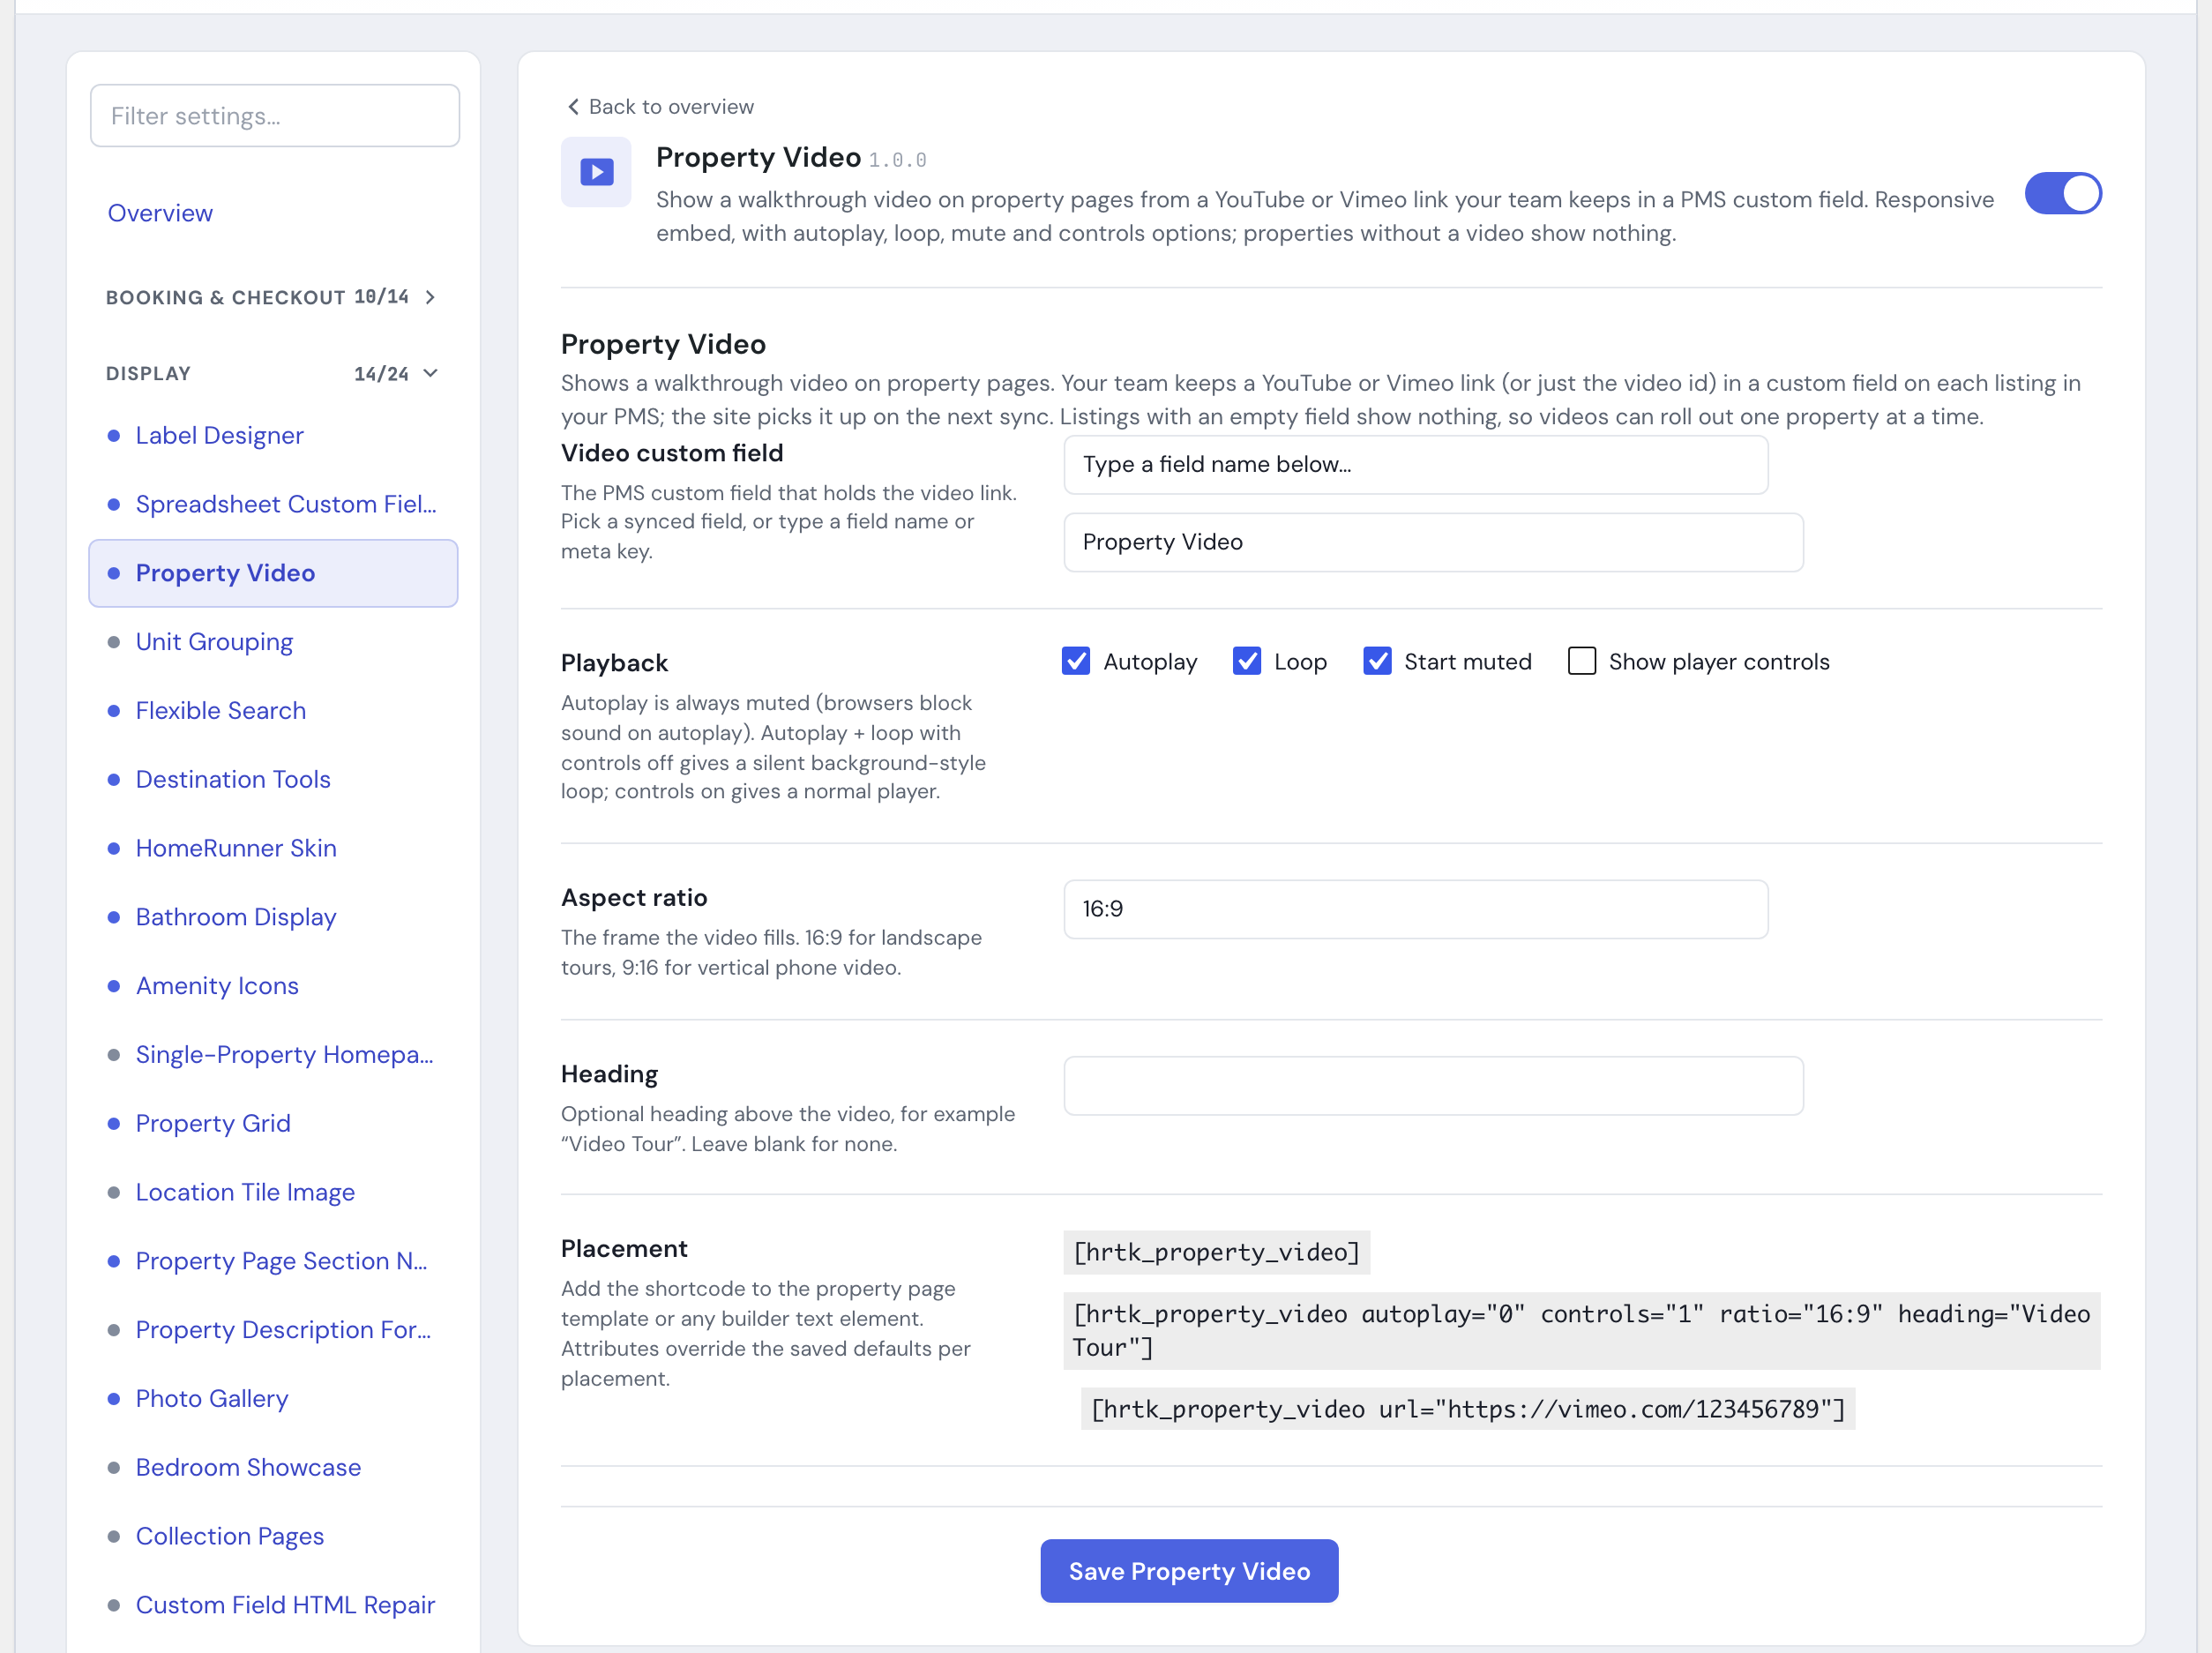Click the bullet dot beside Collection Pages
Viewport: 2212px width, 1653px height.
[114, 1537]
